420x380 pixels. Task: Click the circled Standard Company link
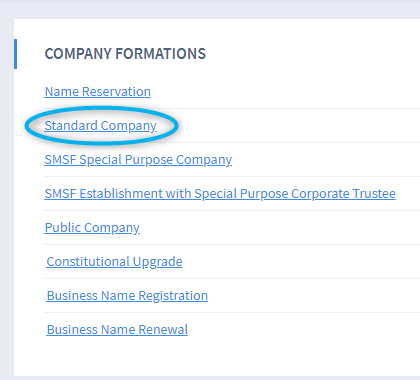(101, 126)
